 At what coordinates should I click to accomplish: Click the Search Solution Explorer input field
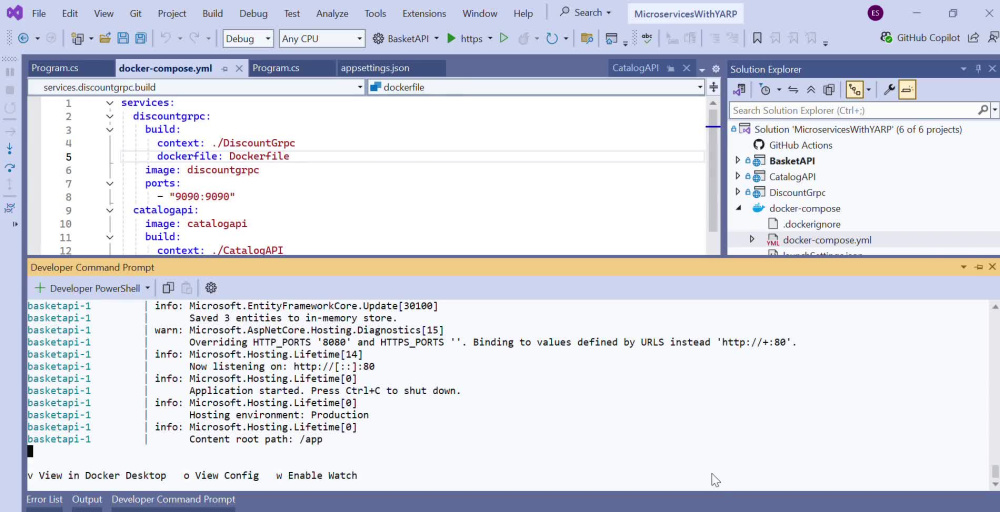tap(855, 110)
